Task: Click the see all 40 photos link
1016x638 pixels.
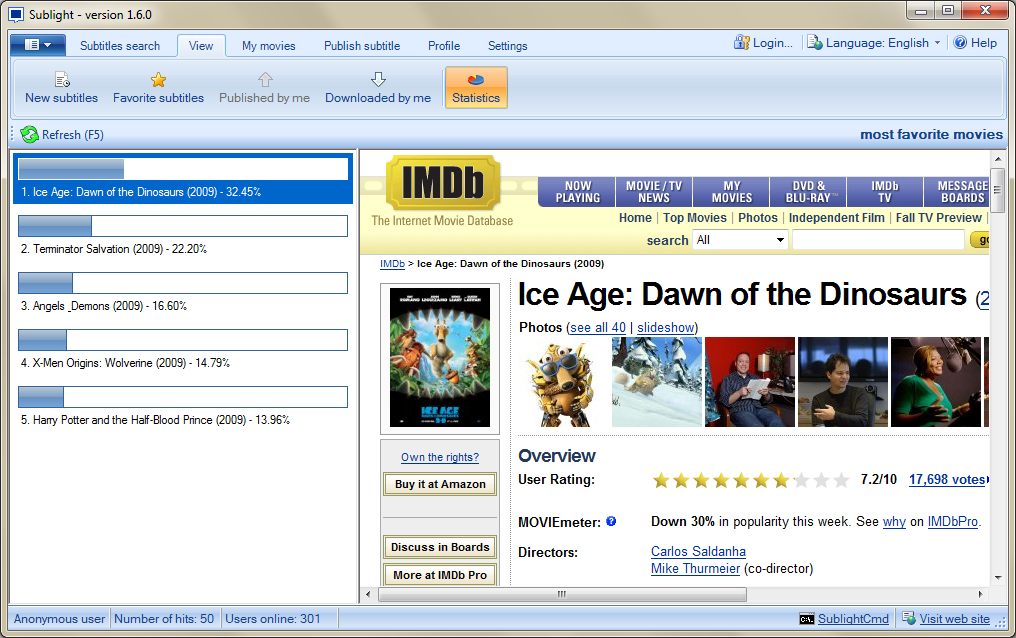Action: (597, 328)
